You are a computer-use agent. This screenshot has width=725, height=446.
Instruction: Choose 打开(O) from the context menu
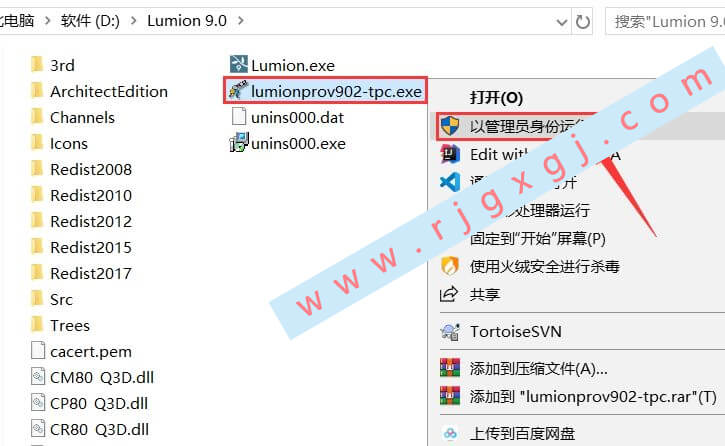(x=496, y=98)
